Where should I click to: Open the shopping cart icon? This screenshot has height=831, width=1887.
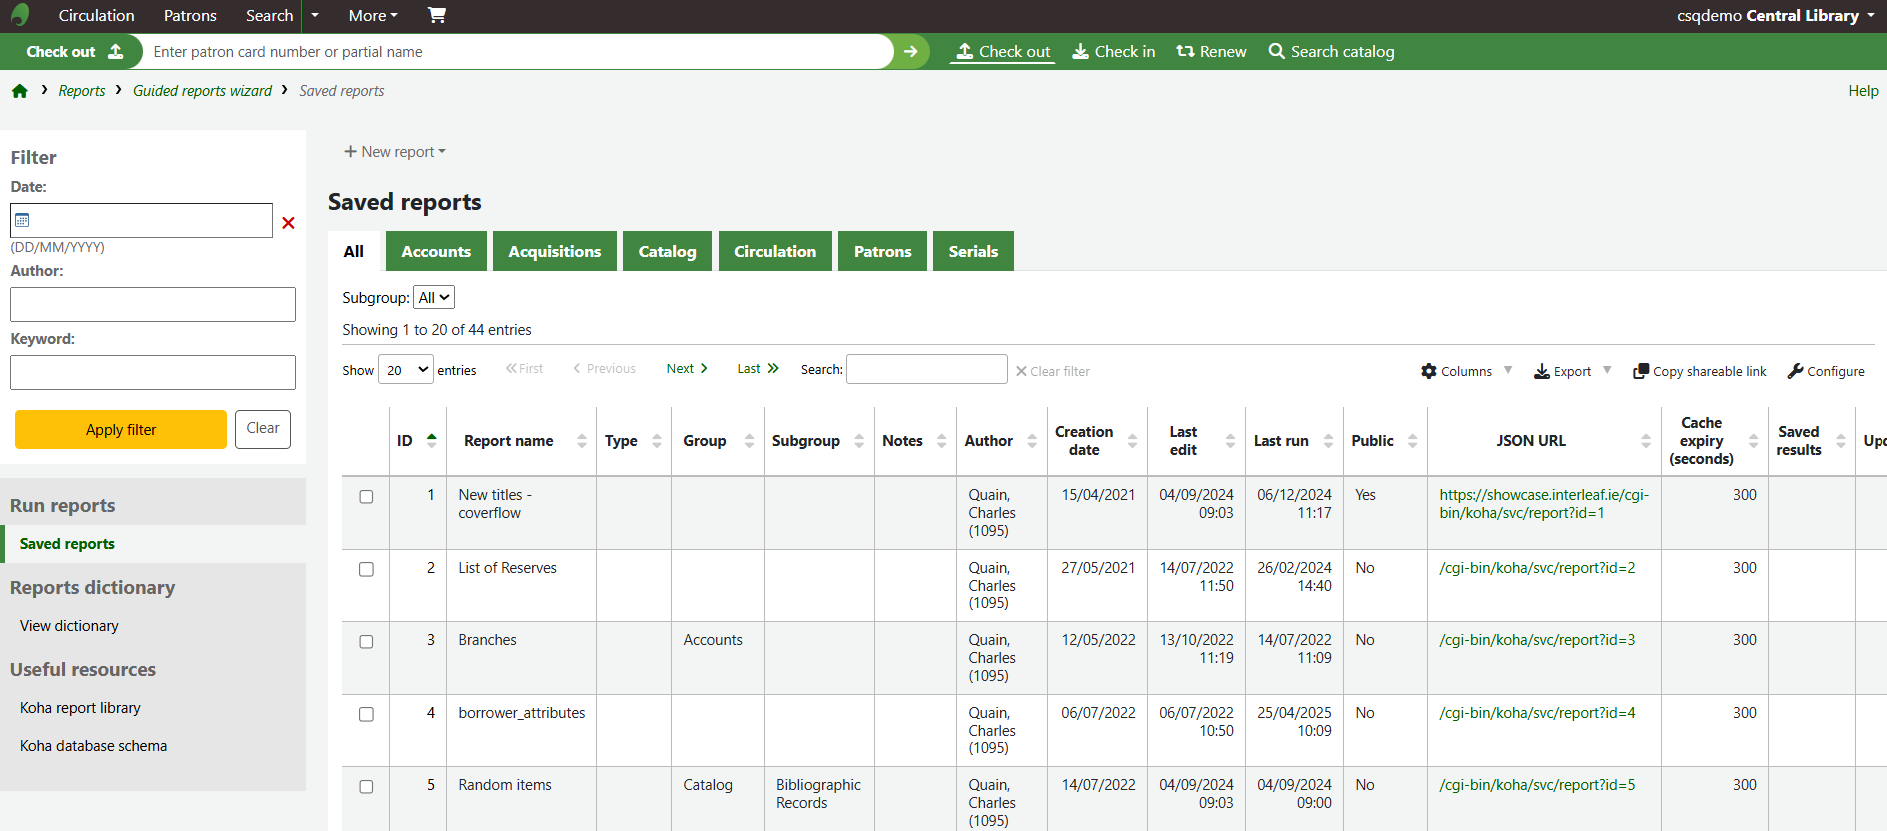point(436,15)
